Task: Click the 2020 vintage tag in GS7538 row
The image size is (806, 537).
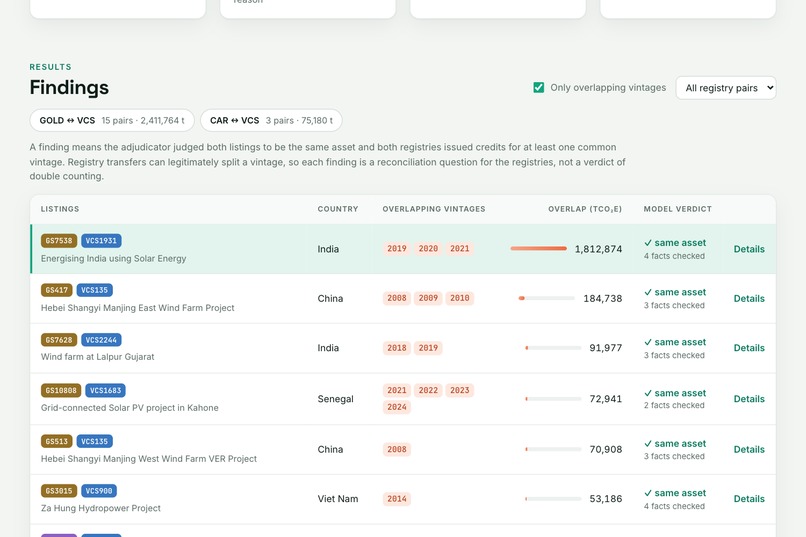Action: tap(428, 249)
